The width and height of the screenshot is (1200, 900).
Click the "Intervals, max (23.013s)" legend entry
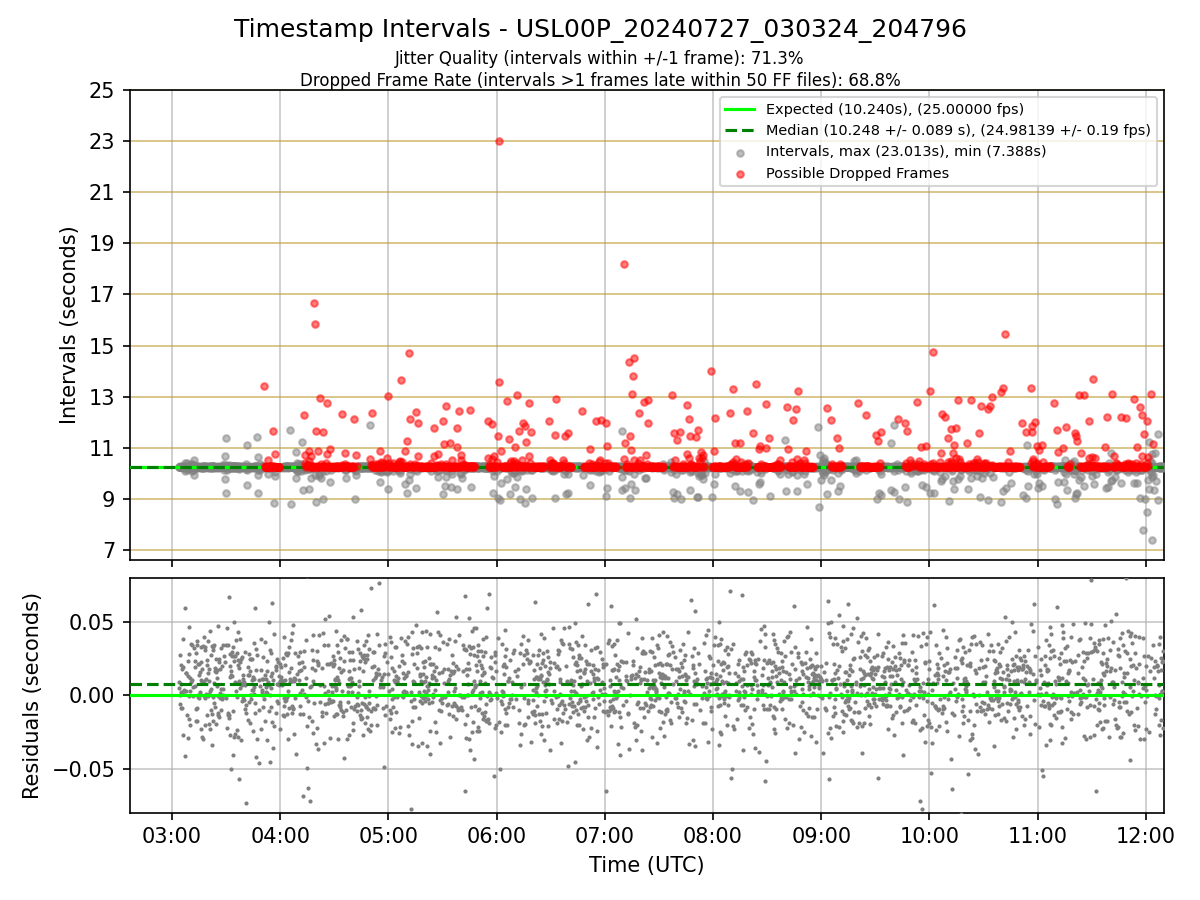coord(906,152)
